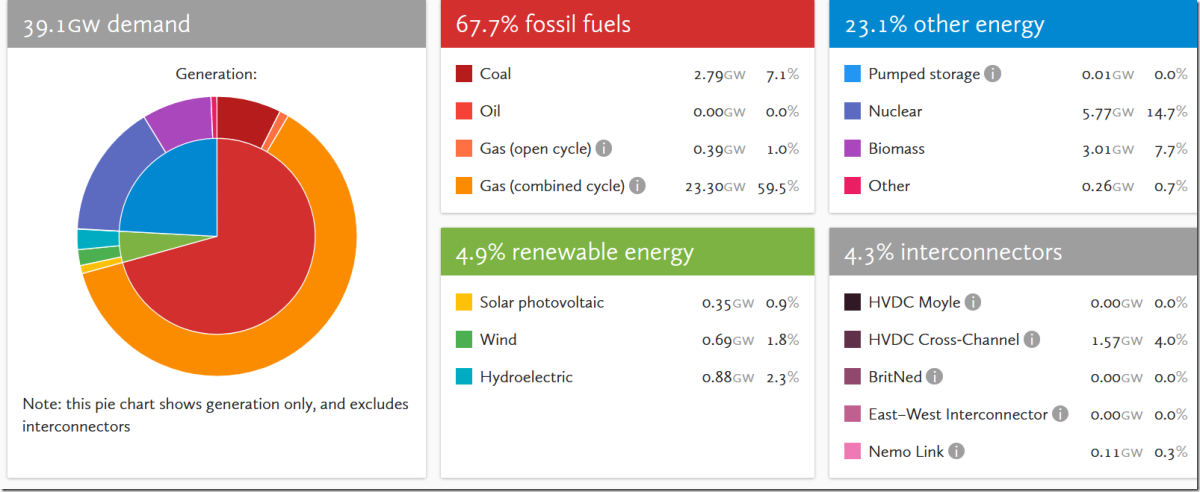Click the HVDC Moyle info icon
The image size is (1200, 492).
coord(972,302)
